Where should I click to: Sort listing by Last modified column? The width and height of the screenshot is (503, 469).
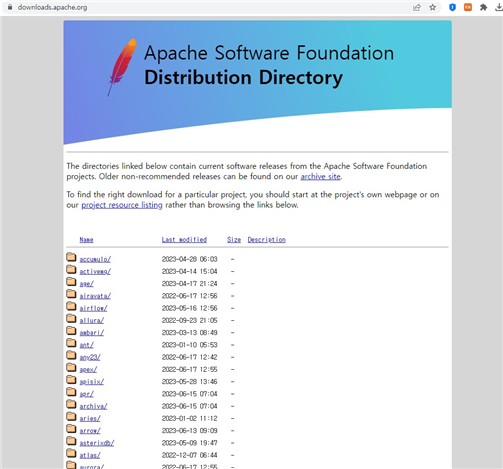pos(184,240)
